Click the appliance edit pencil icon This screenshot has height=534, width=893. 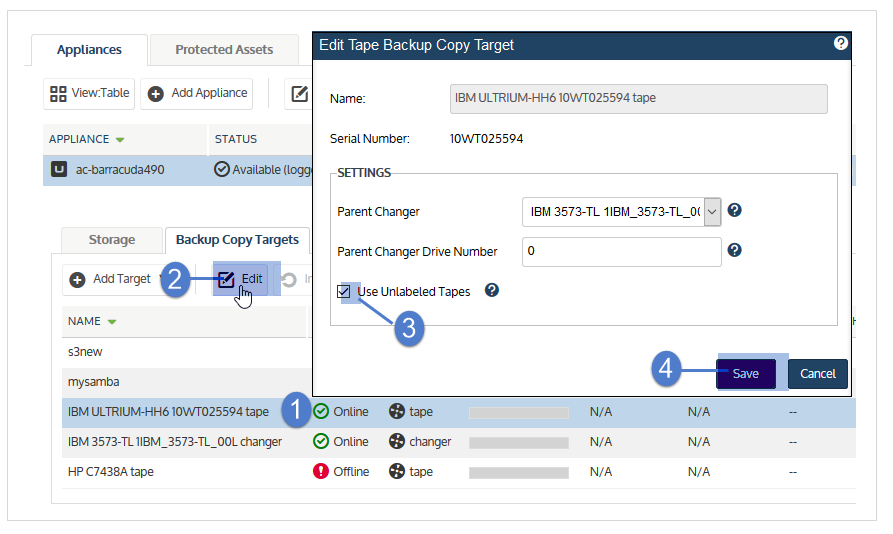300,93
